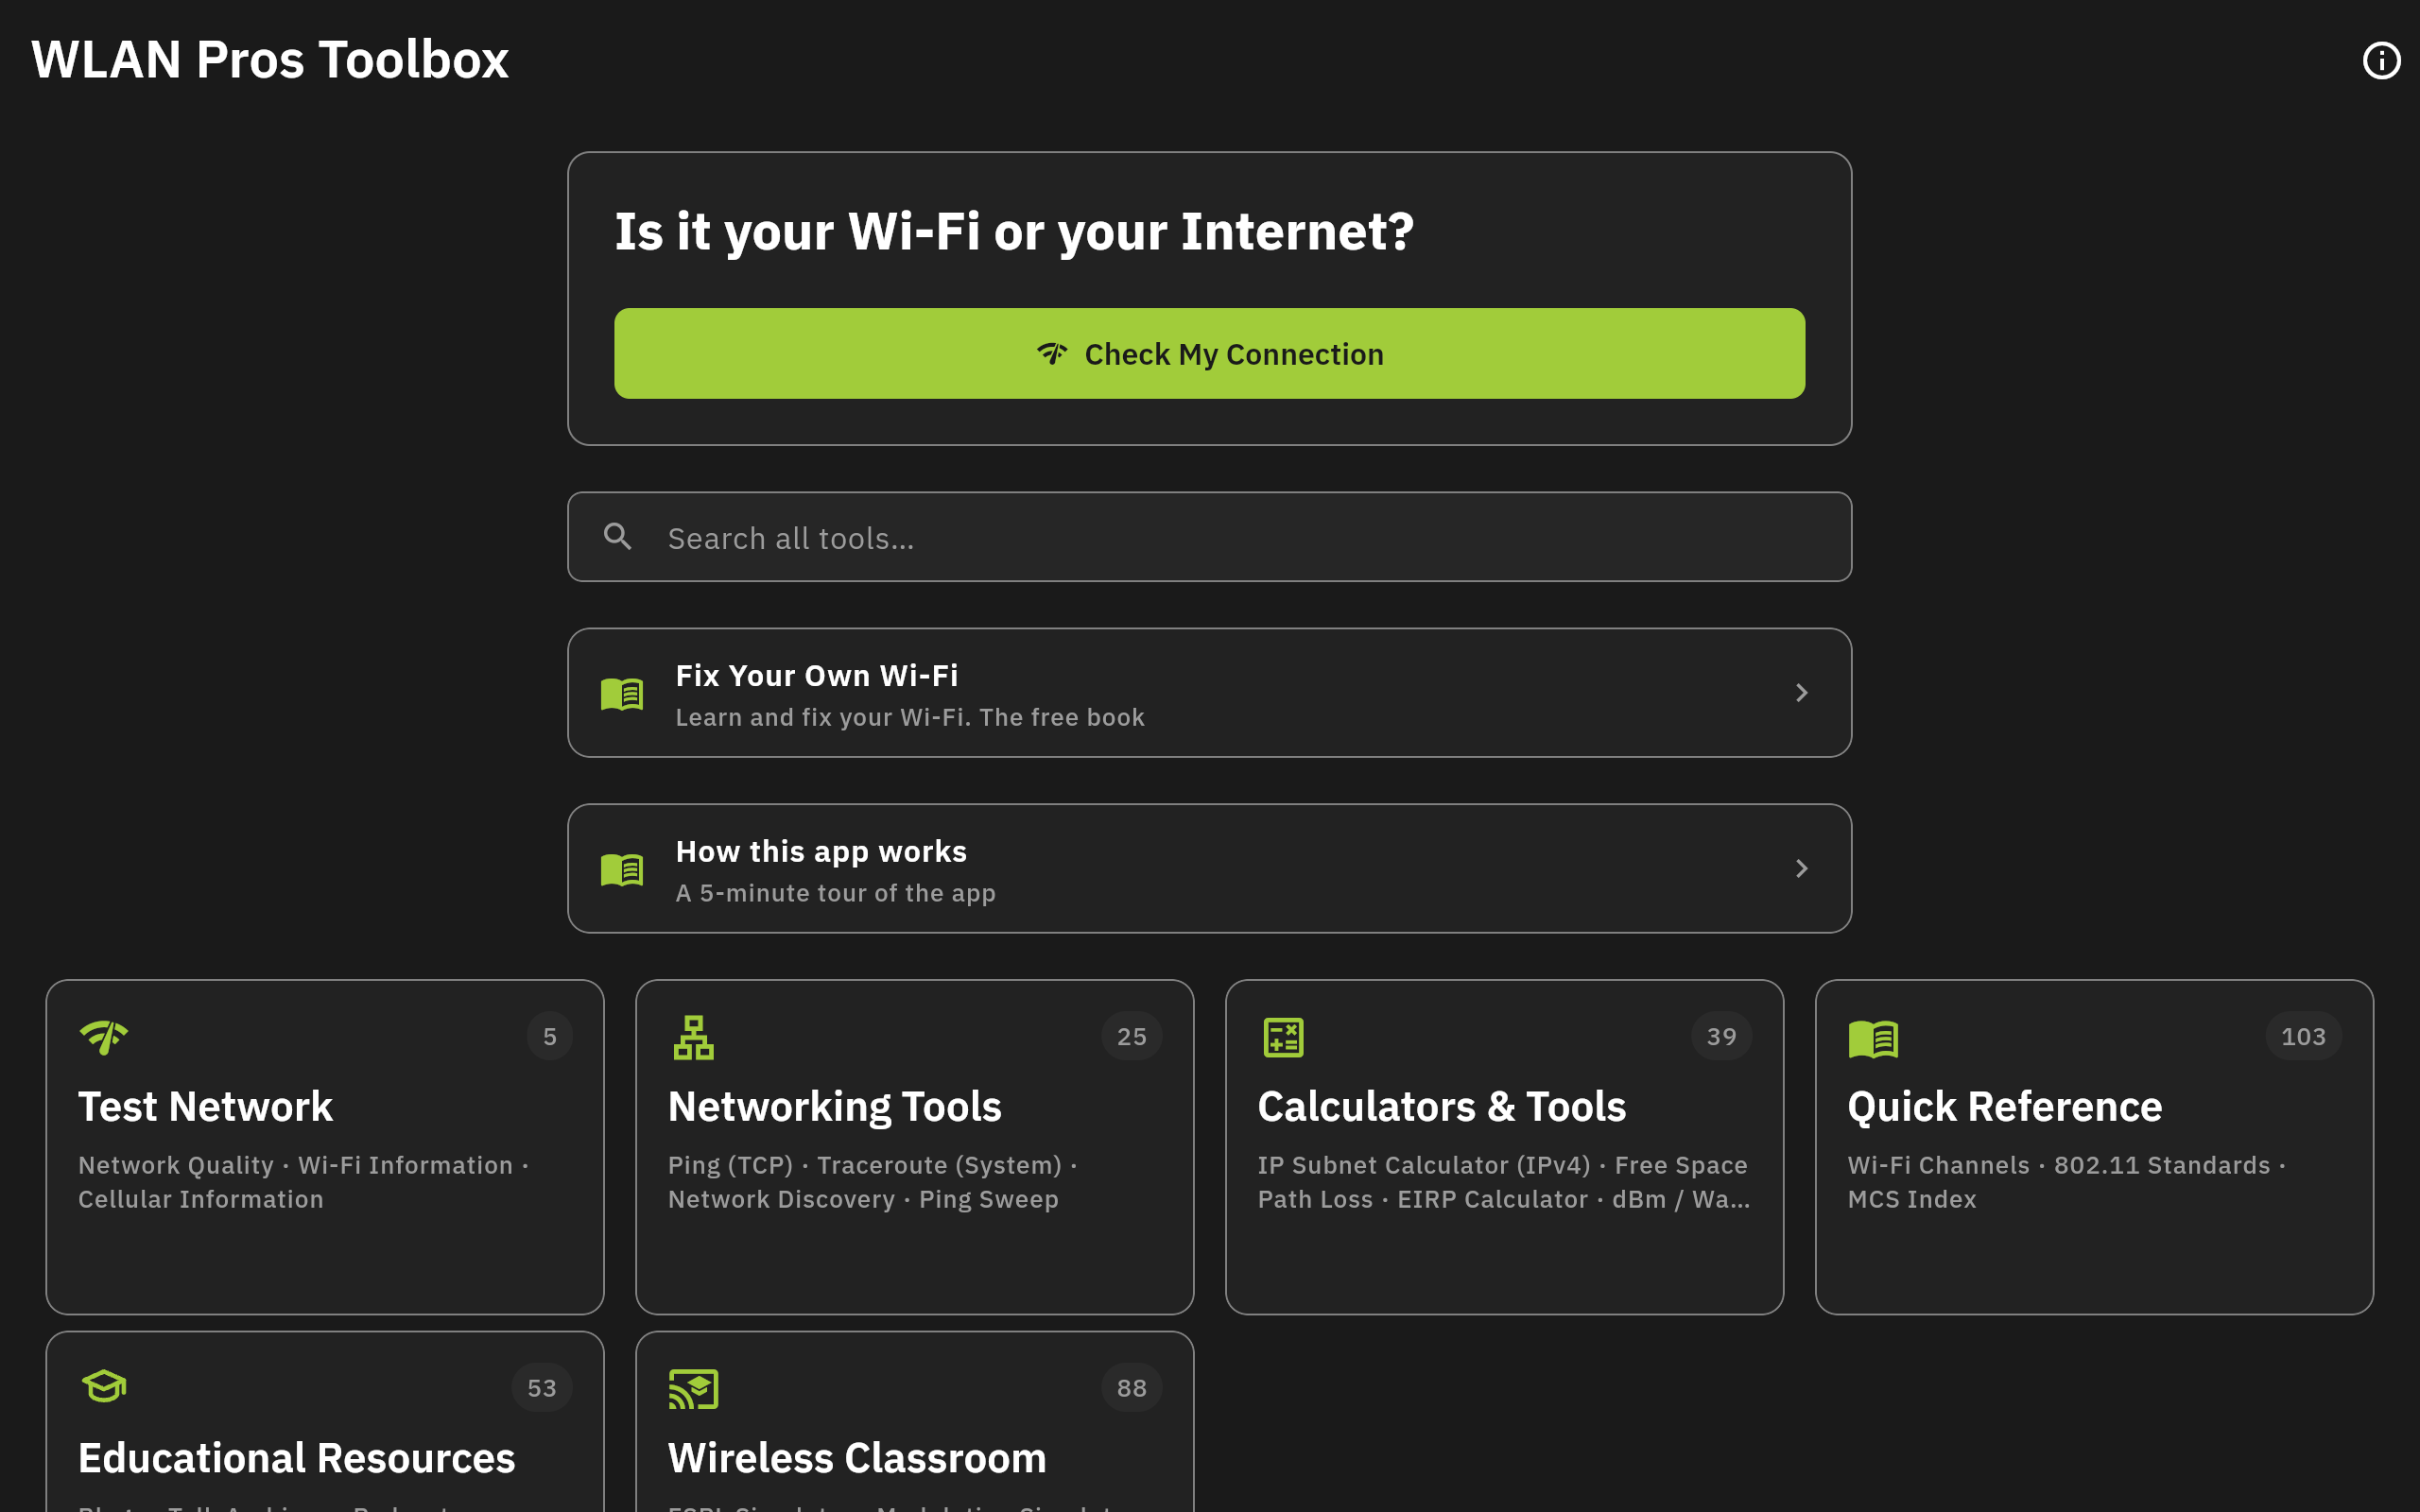Click the calculator icon on Calculators & Tools
2420x1512 pixels.
(1283, 1037)
